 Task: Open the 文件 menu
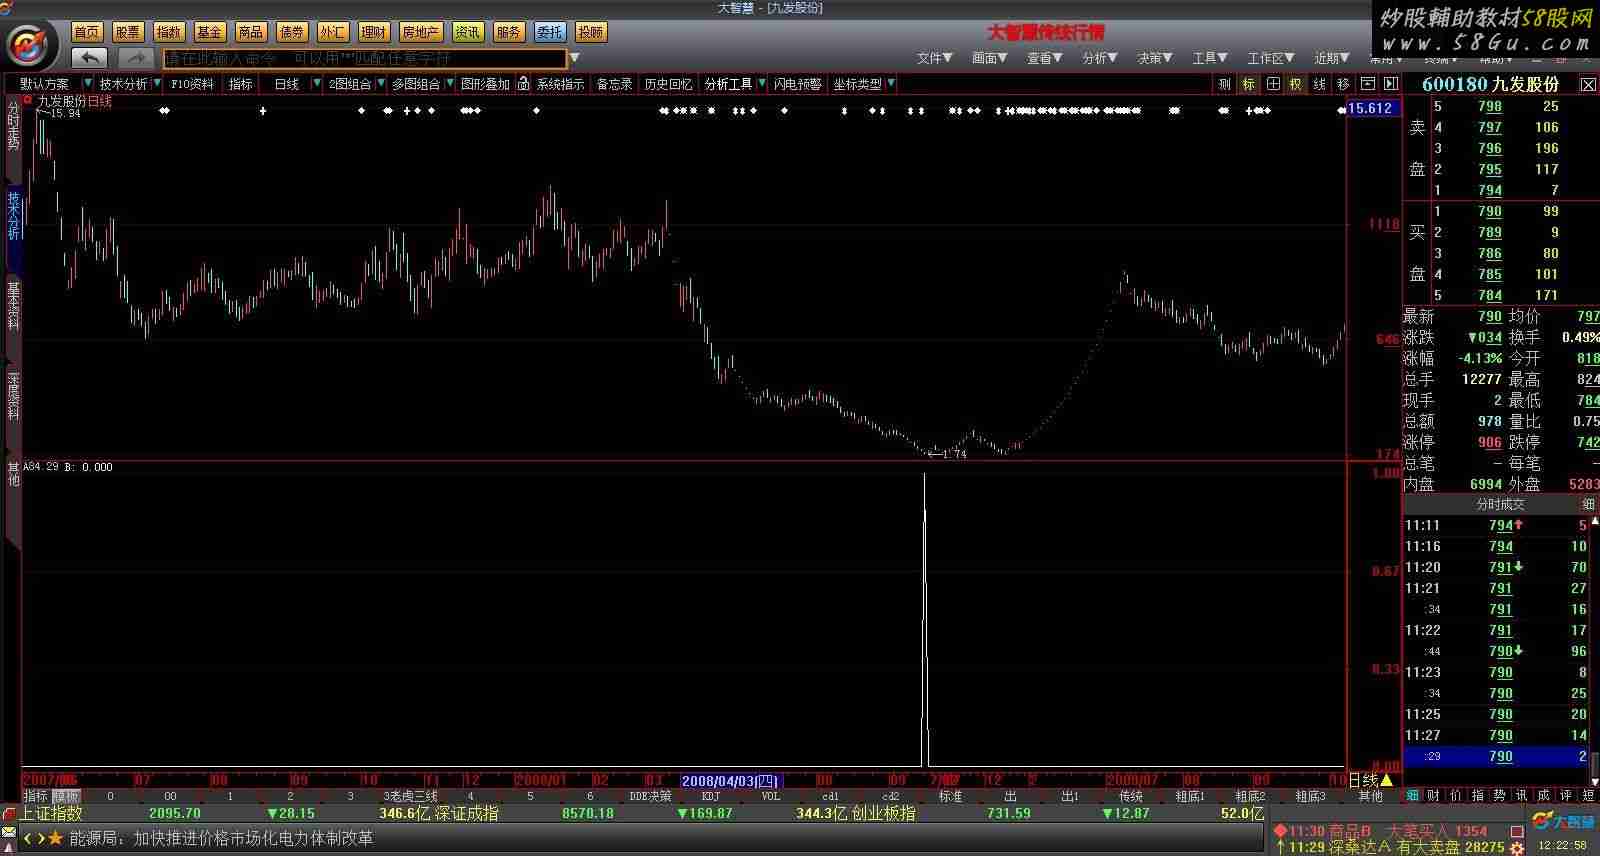(x=934, y=58)
